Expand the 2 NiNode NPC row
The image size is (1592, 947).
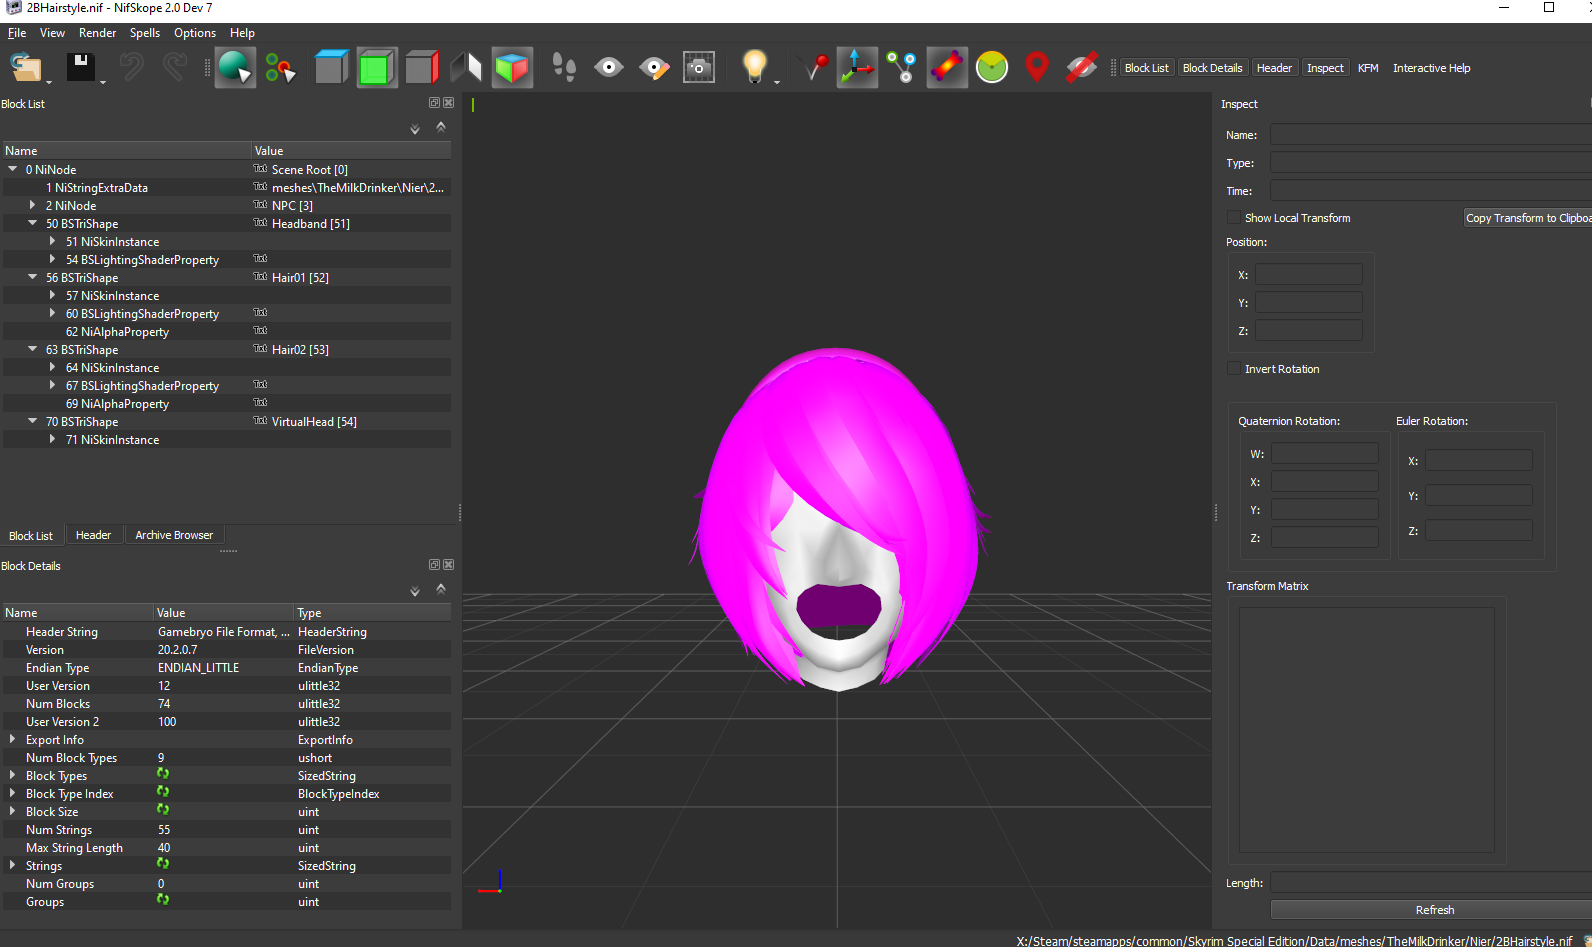pos(32,205)
